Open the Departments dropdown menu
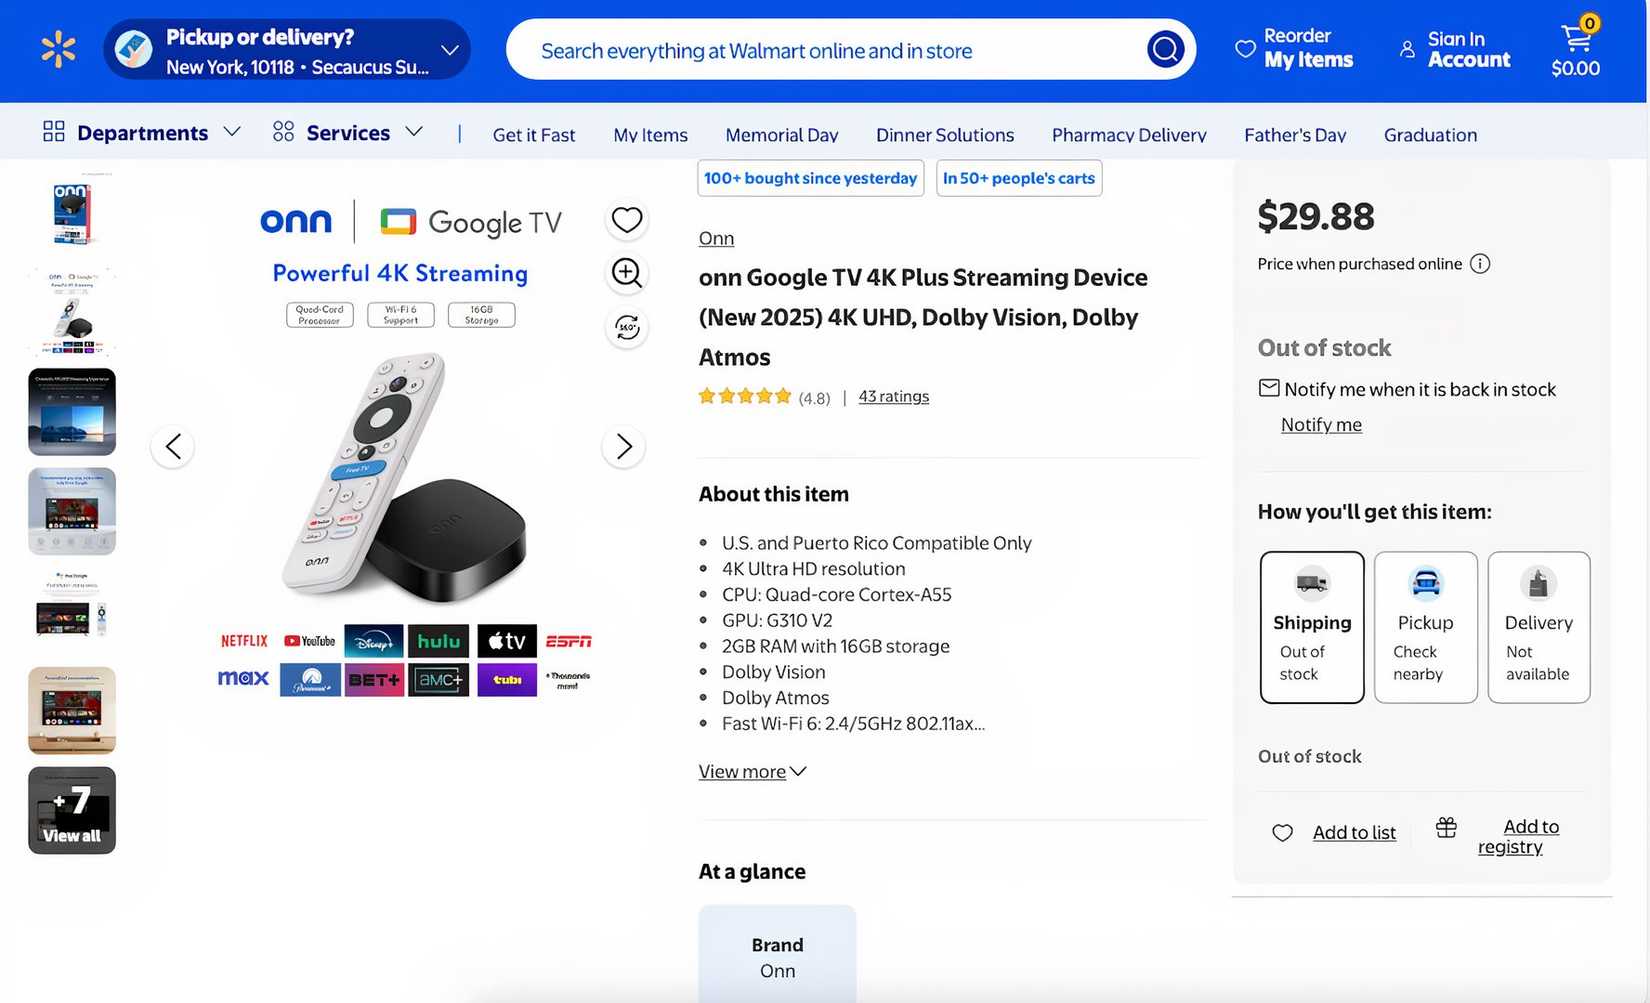 click(142, 133)
